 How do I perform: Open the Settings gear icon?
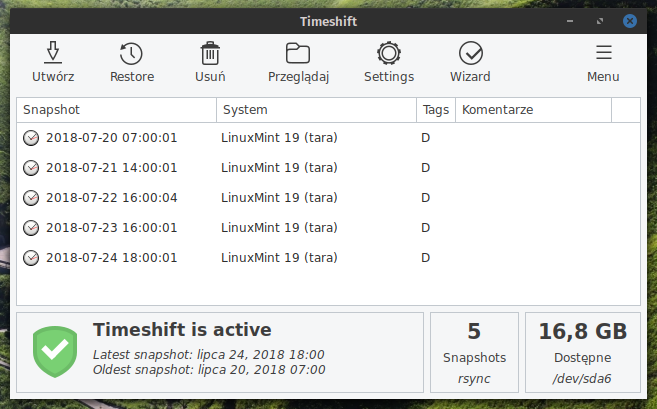[389, 53]
